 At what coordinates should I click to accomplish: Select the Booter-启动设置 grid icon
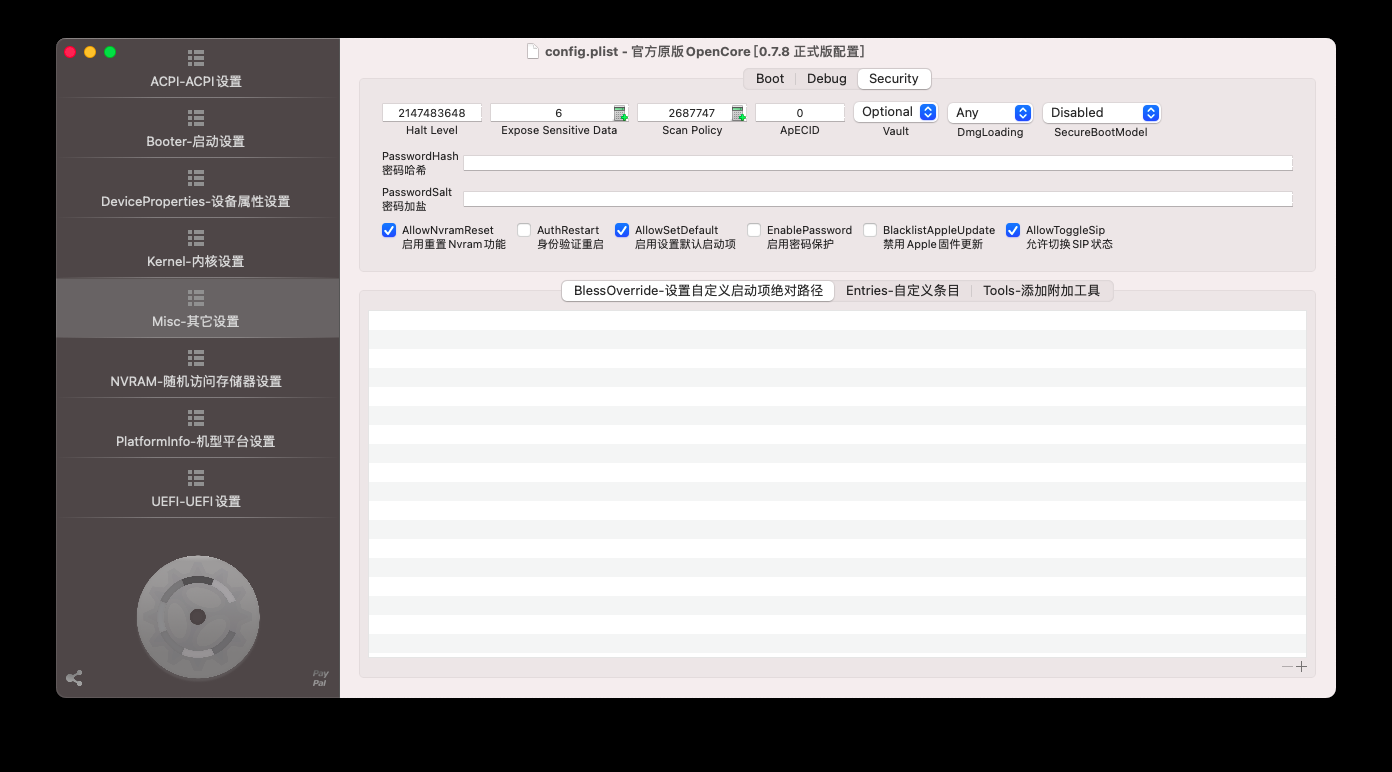[x=198, y=120]
